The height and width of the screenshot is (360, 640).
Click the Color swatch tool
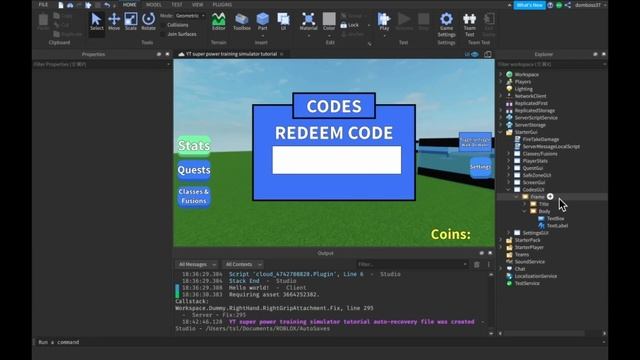click(x=329, y=22)
